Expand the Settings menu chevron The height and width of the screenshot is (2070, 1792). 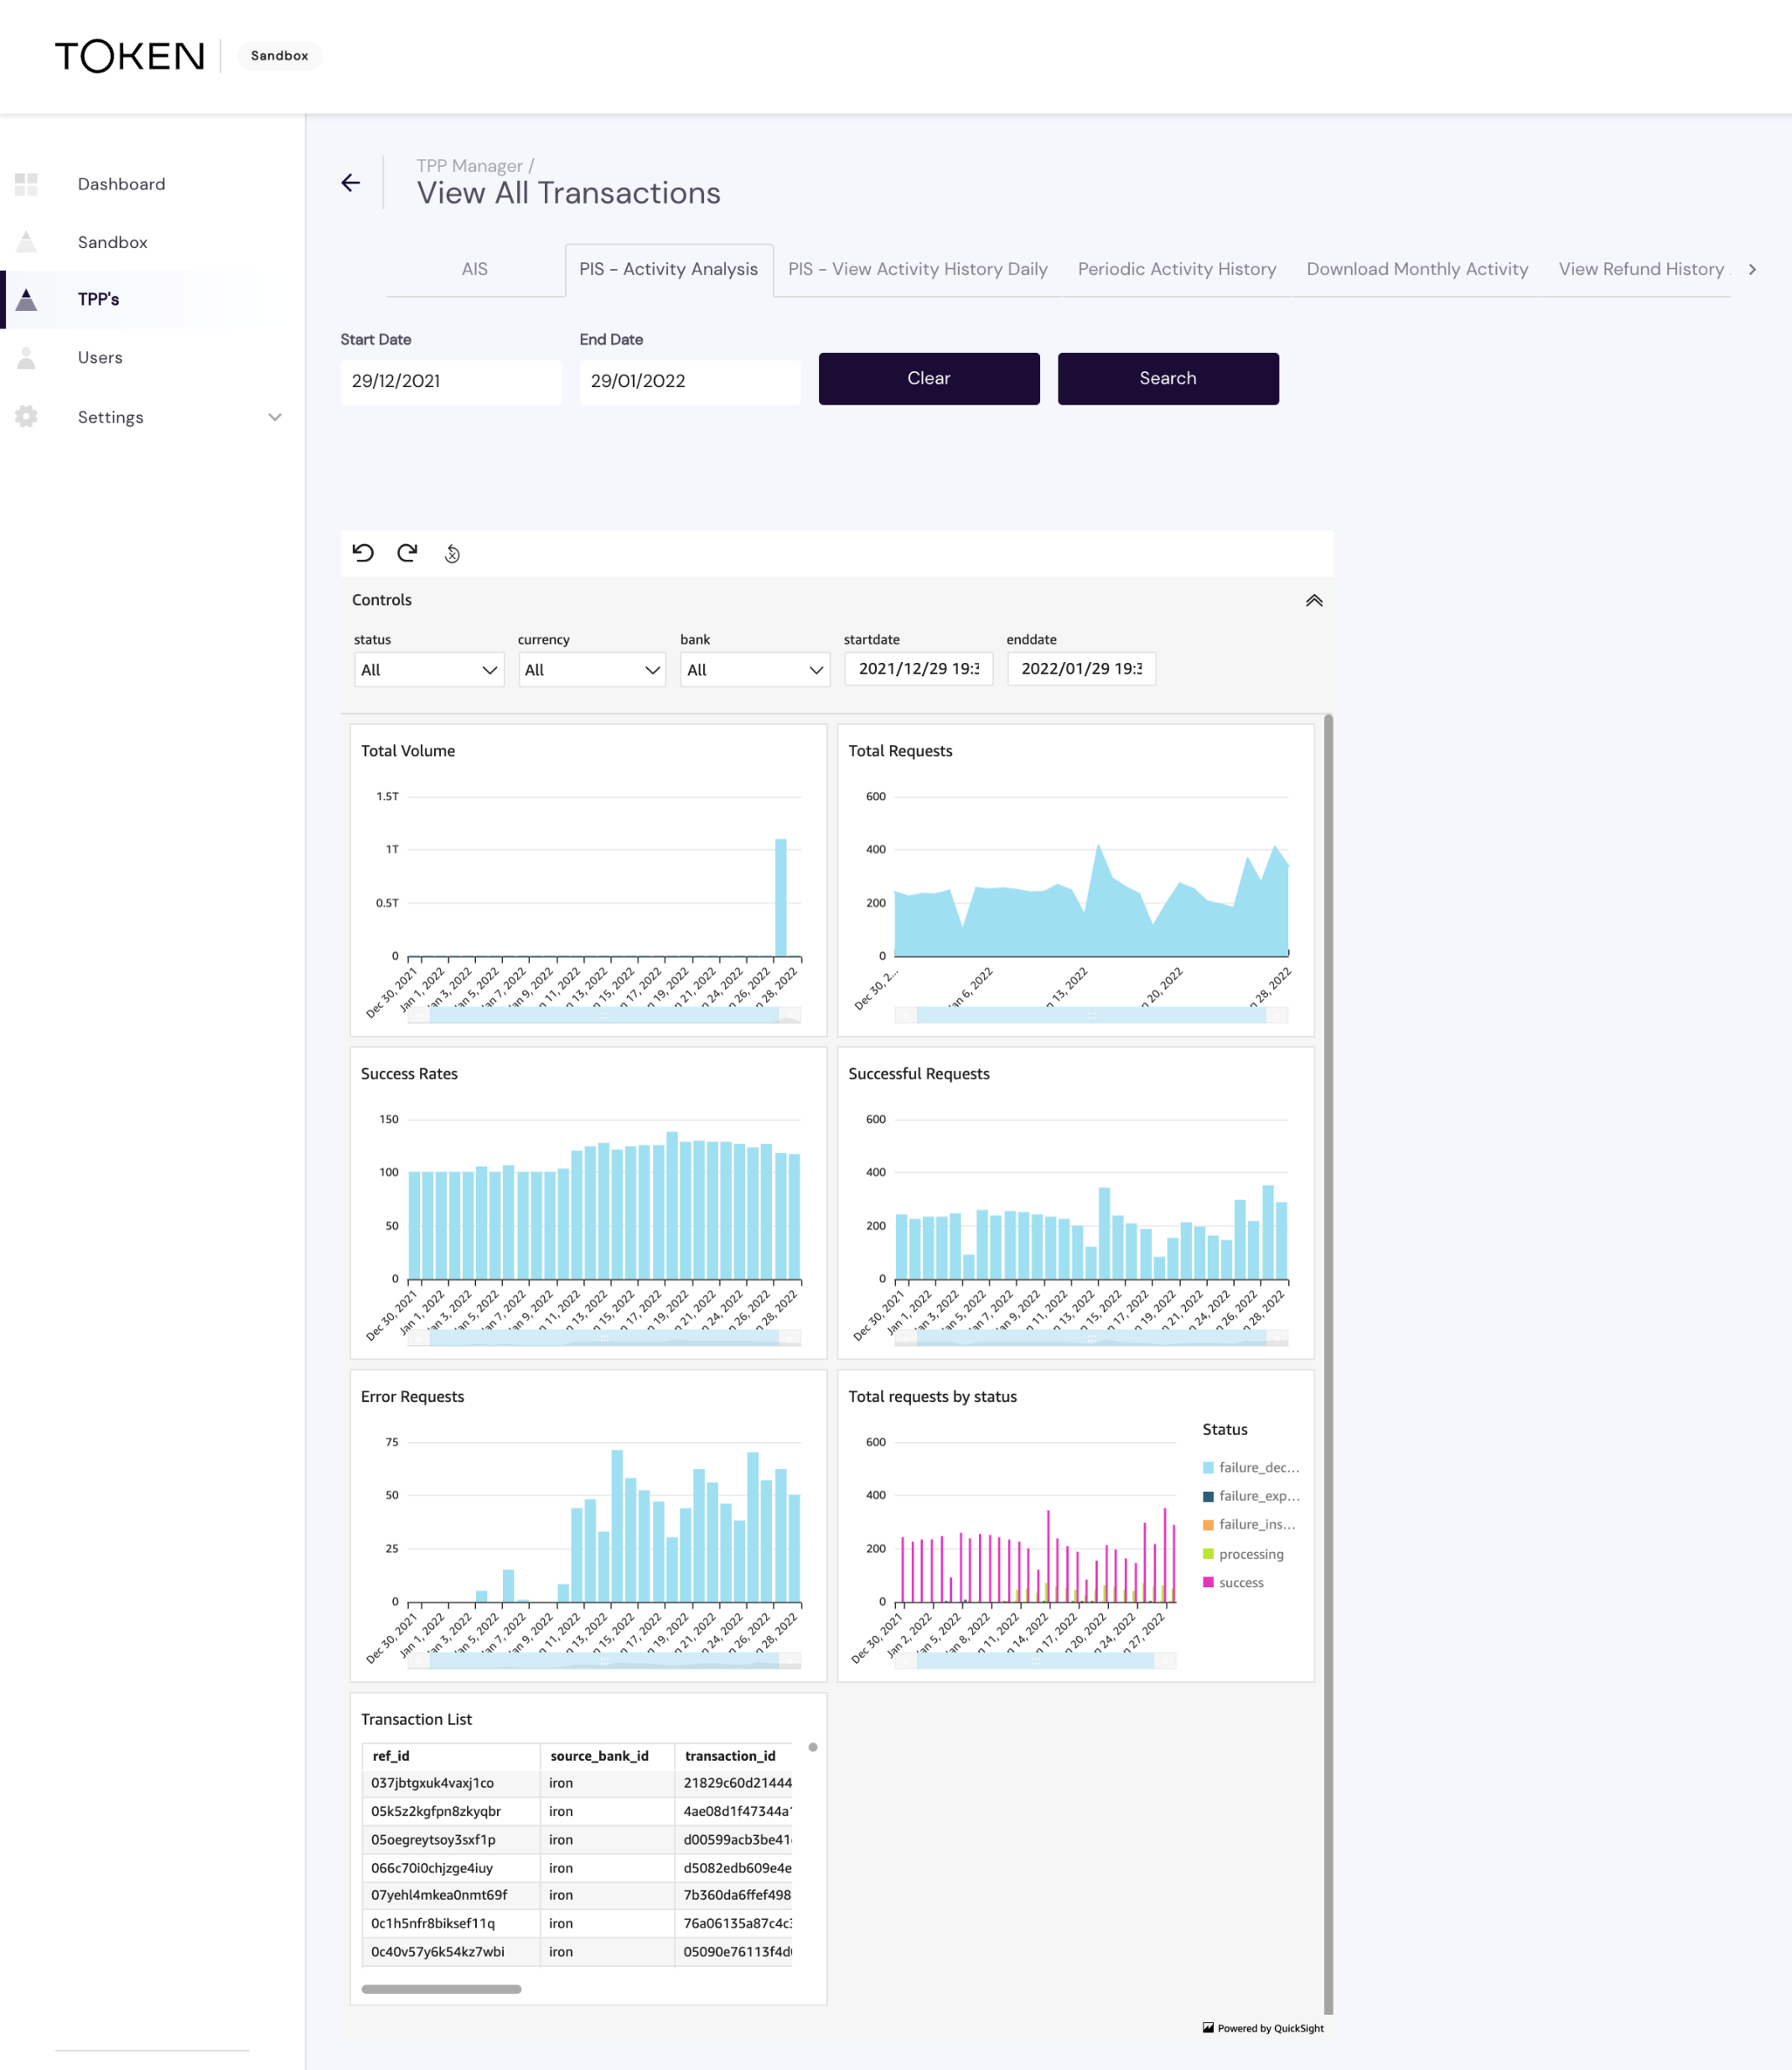[275, 417]
